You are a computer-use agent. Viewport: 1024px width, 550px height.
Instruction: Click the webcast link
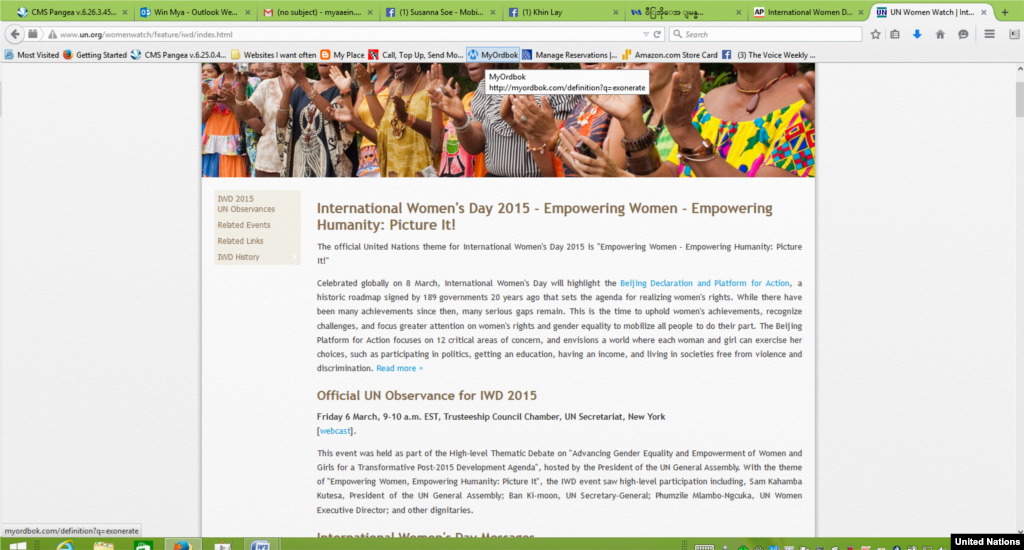point(335,431)
